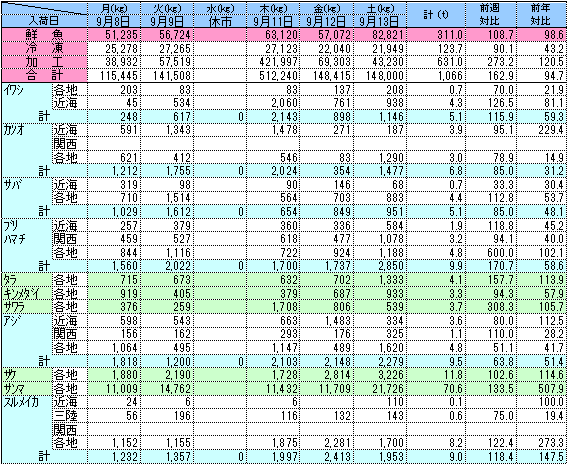Select the 冷凍 row label
This screenshot has width=568, height=465.
point(44,49)
